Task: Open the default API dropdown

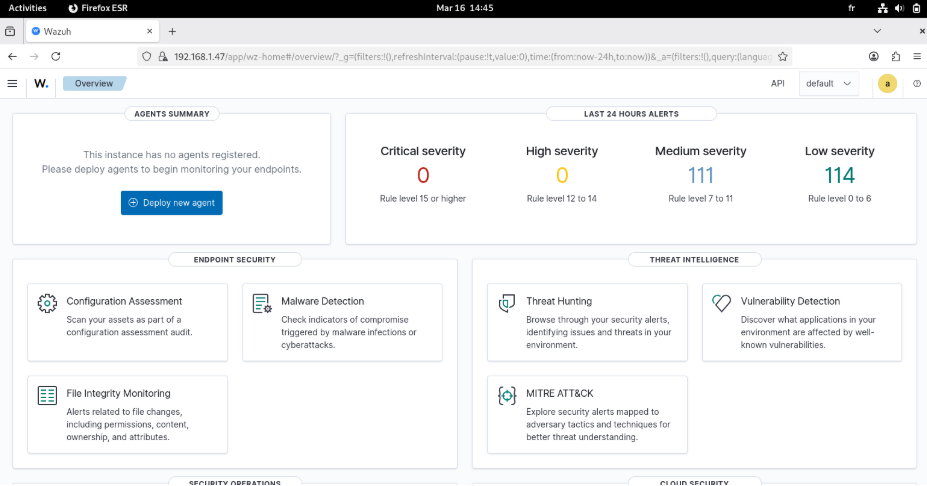Action: click(x=829, y=83)
